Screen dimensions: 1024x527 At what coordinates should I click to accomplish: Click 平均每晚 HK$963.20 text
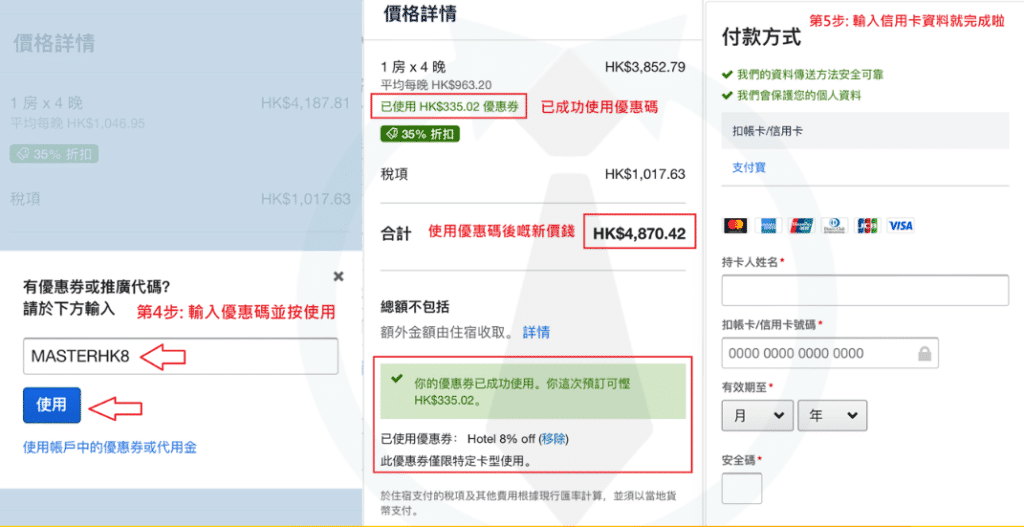coord(436,85)
